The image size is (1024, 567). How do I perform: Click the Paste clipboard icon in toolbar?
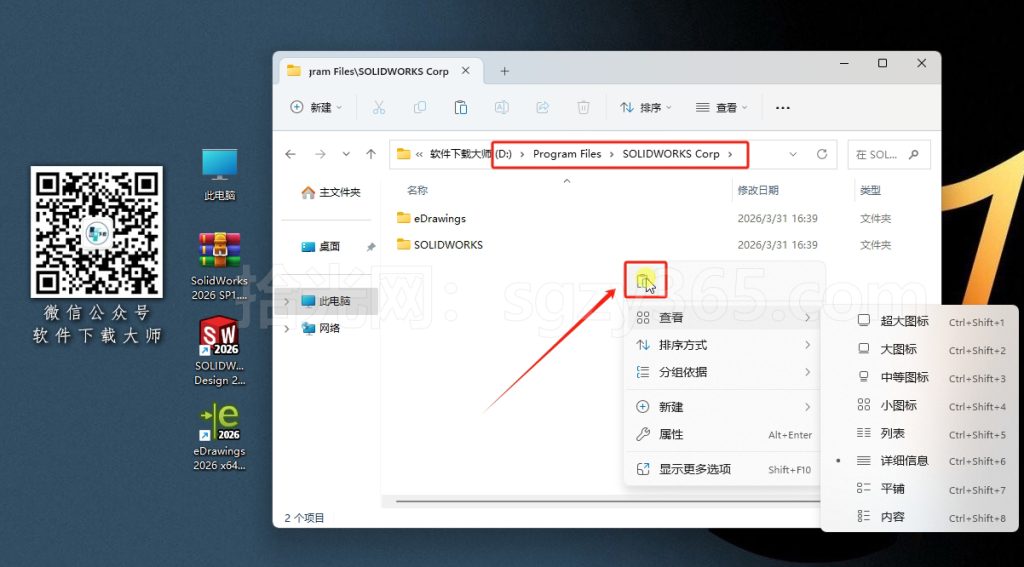(x=460, y=108)
